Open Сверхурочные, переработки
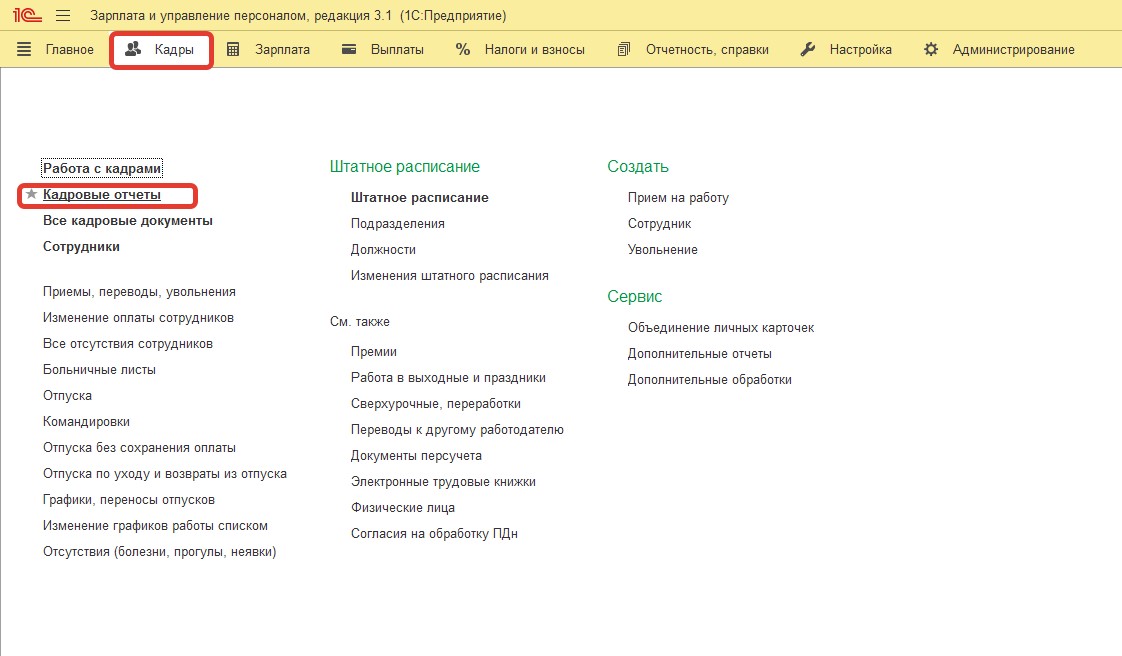Screen dimensions: 1122x656 pyautogui.click(x=436, y=403)
